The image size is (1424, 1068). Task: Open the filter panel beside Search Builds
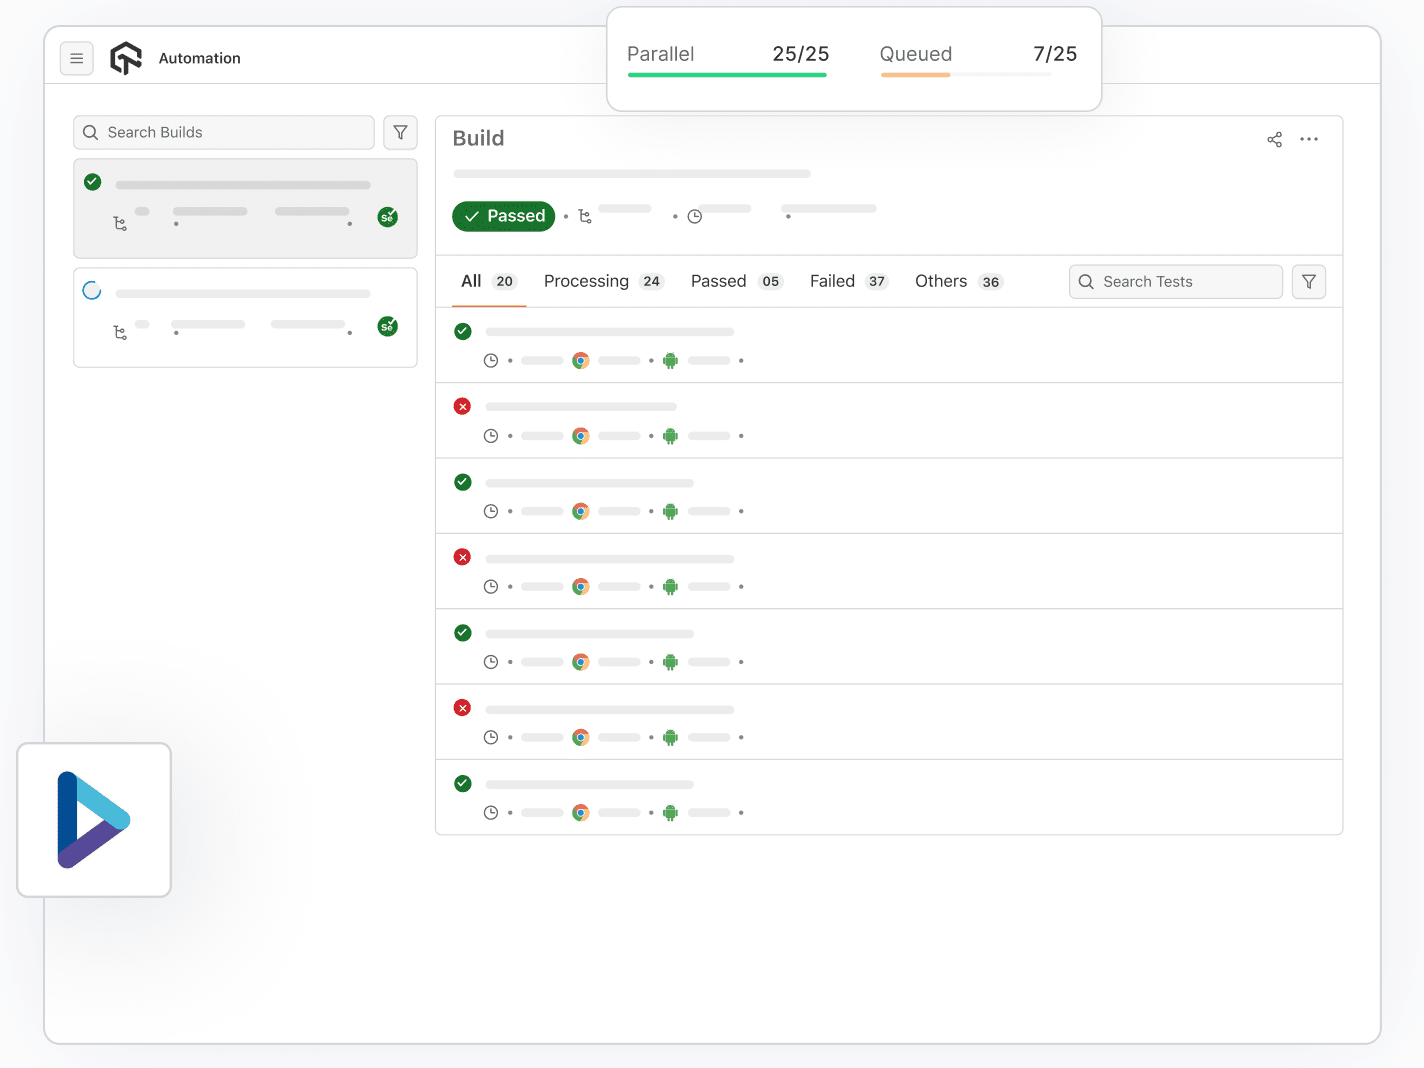pos(400,132)
